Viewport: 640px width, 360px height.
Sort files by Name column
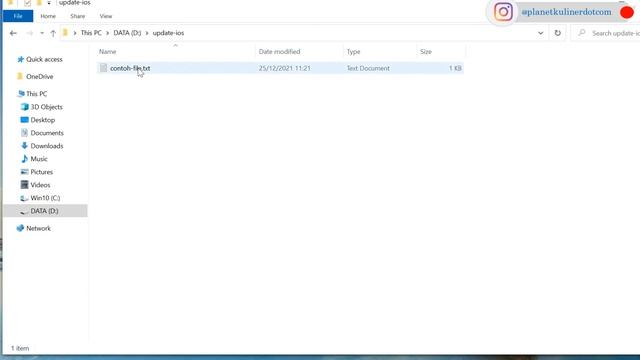[x=107, y=51]
